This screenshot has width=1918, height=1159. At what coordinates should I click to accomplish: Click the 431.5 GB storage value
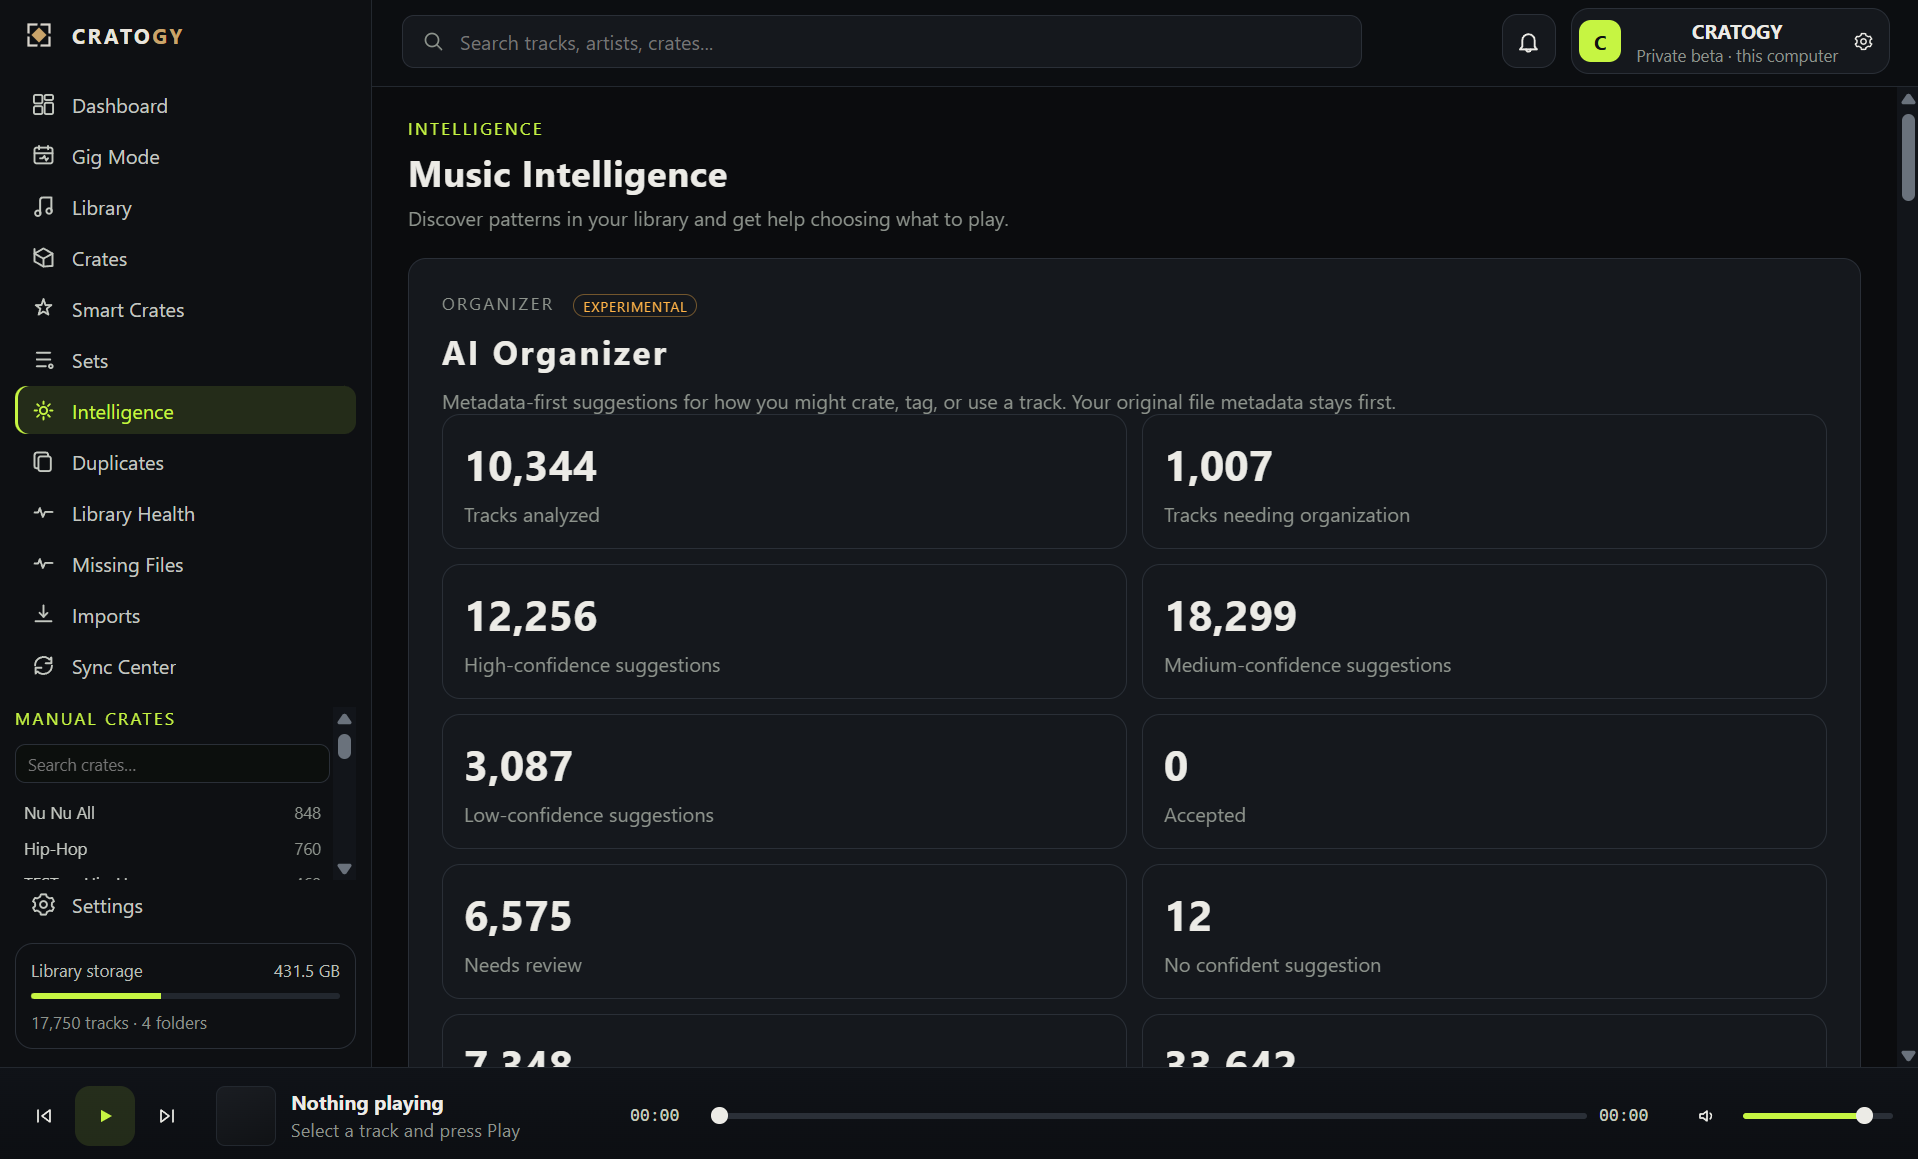[x=306, y=971]
